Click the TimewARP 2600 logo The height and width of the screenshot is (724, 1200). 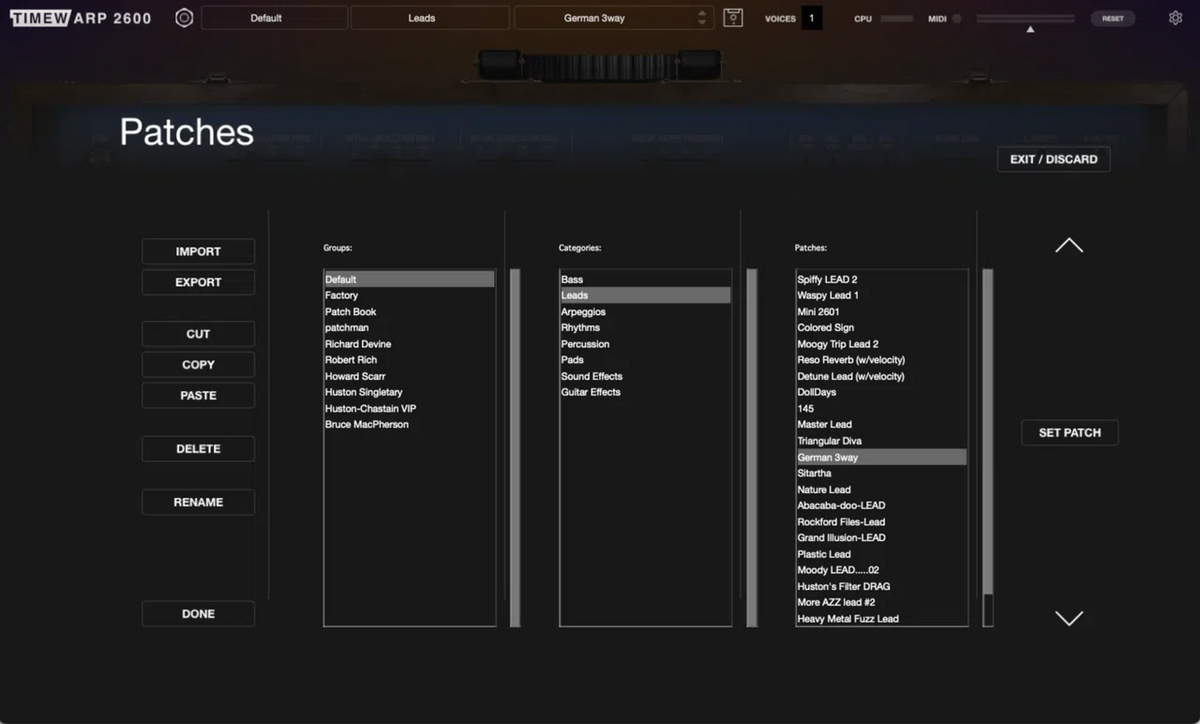81,18
